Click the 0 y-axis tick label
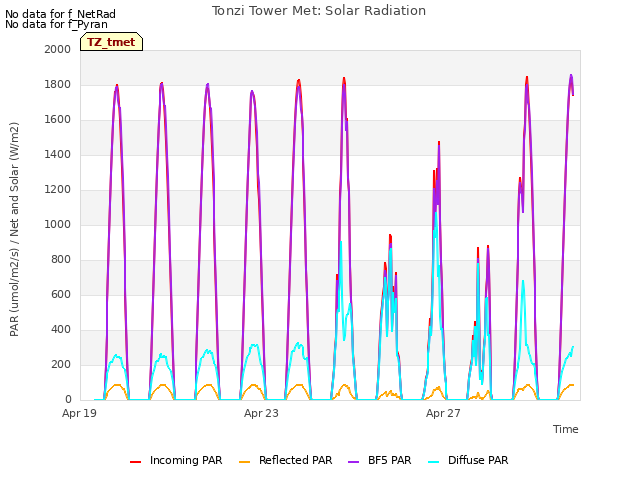The height and width of the screenshot is (480, 640). coord(68,399)
